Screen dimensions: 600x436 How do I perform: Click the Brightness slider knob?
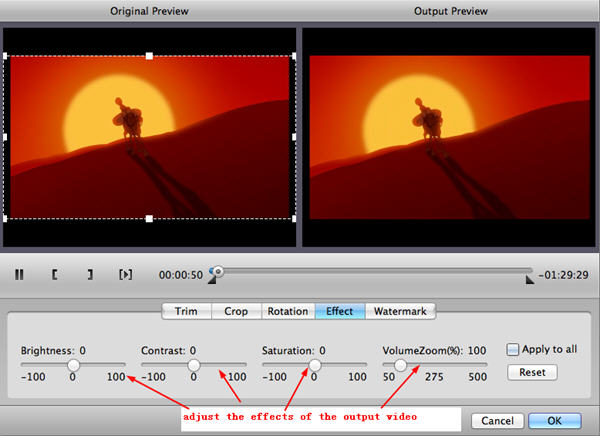[73, 365]
